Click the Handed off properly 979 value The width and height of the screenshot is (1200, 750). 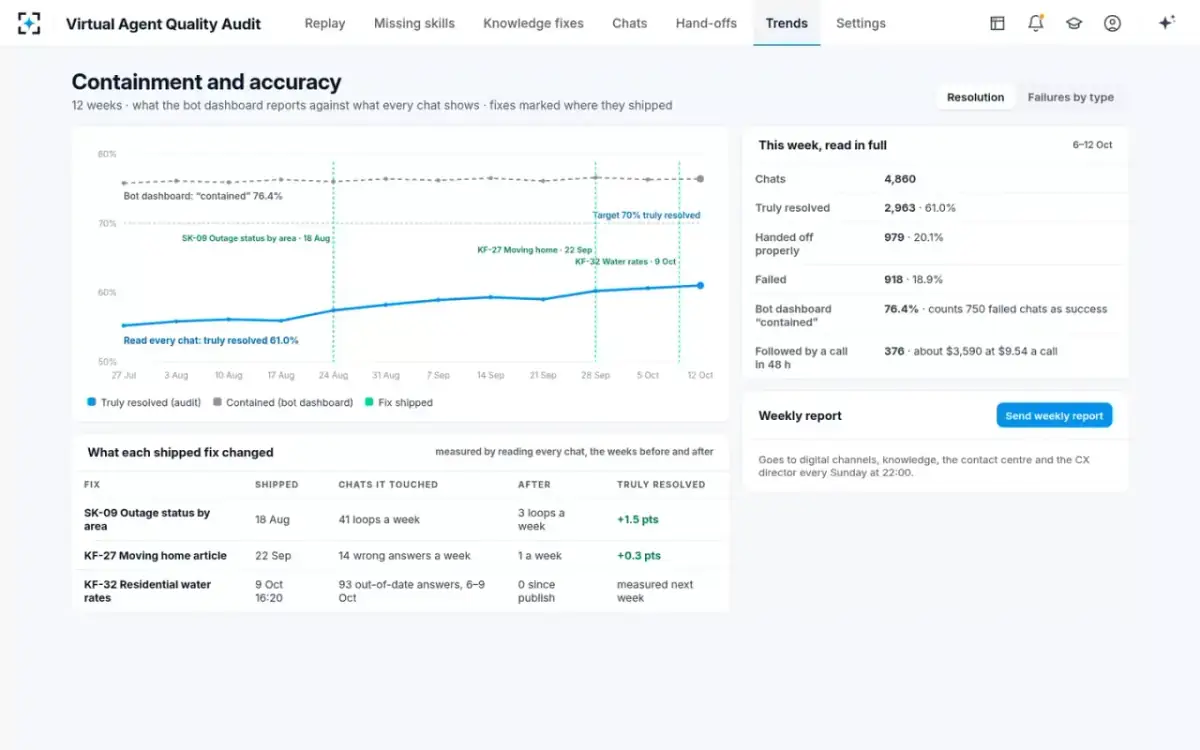tap(914, 237)
